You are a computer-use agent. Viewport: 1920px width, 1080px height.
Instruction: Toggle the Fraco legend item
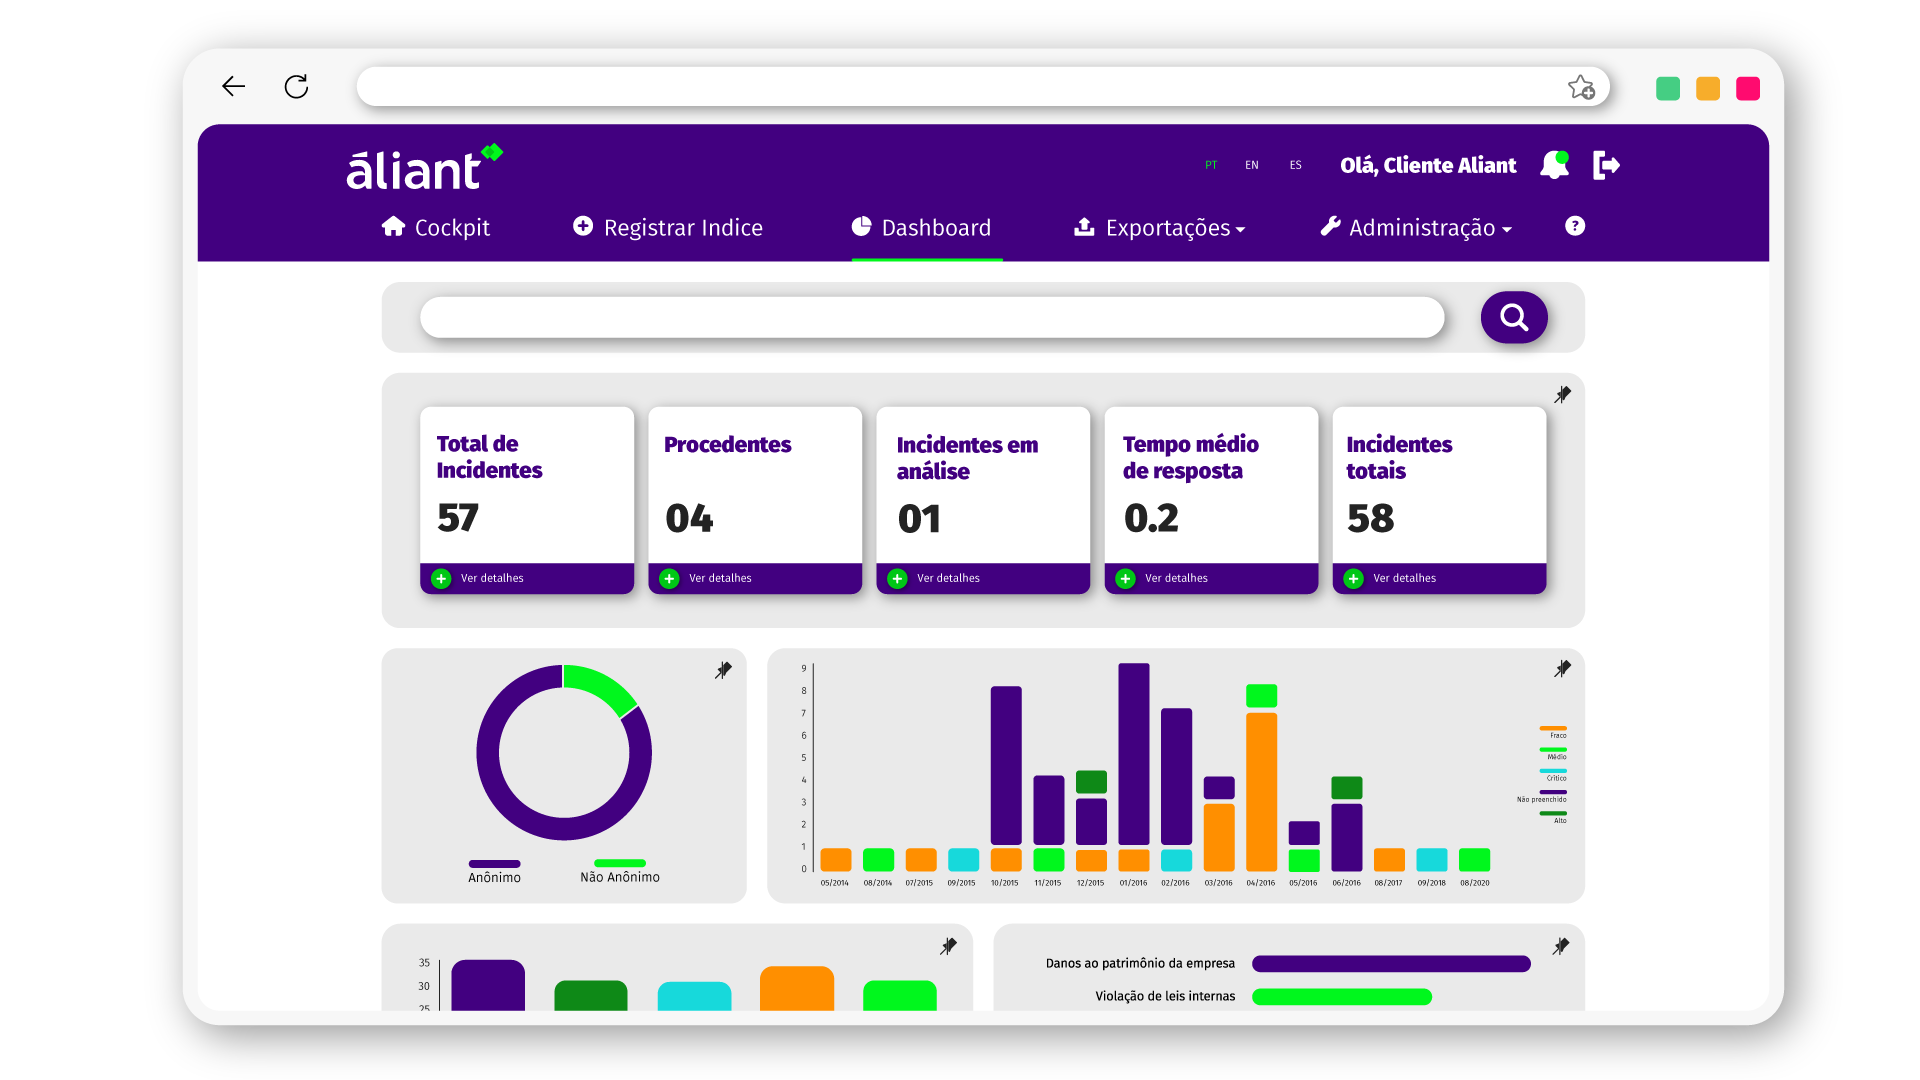1553,732
